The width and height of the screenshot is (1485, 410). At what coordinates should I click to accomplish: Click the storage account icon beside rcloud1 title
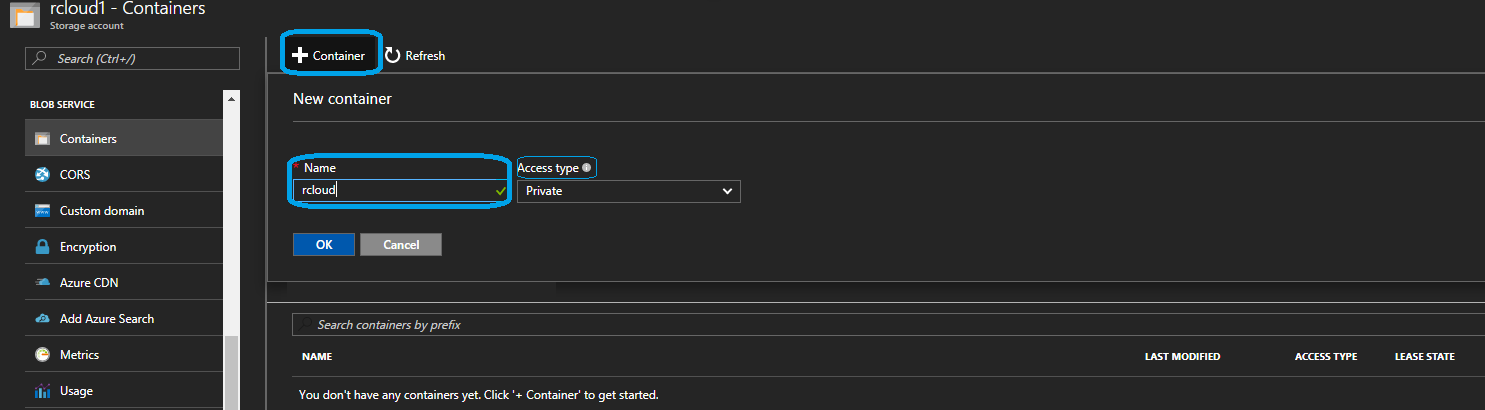pos(24,15)
